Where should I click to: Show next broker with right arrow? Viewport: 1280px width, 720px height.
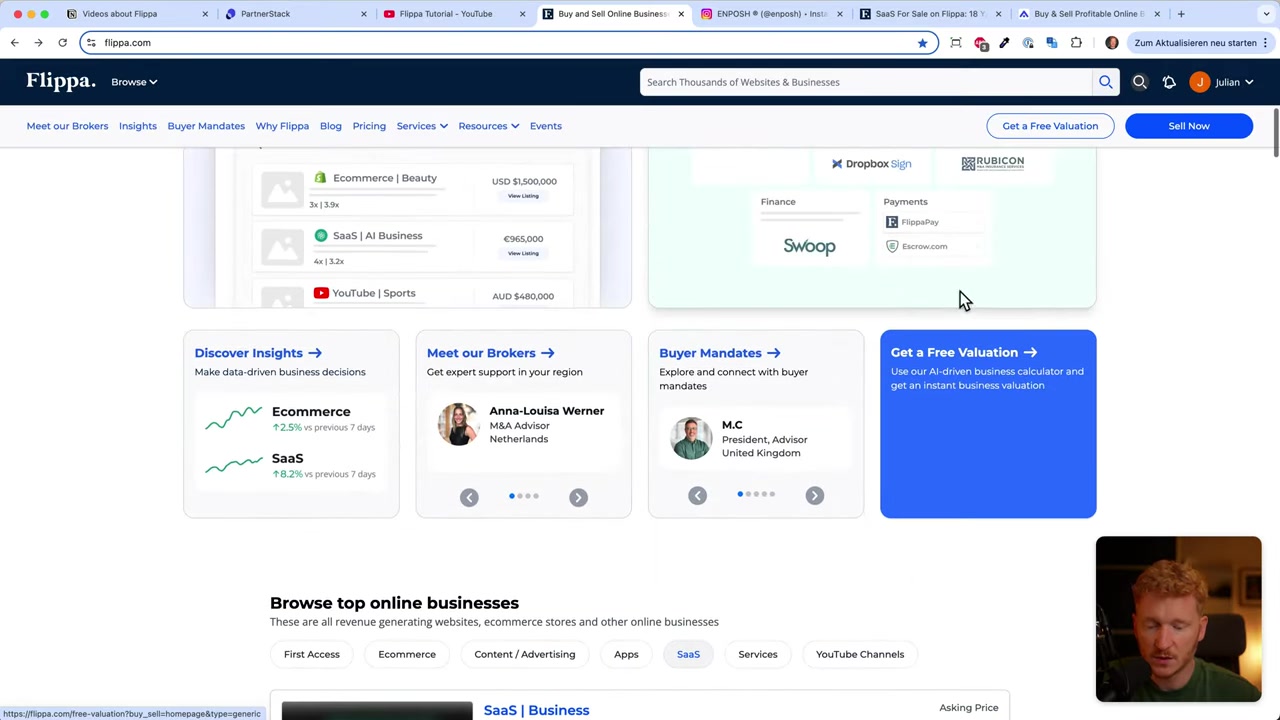[578, 497]
